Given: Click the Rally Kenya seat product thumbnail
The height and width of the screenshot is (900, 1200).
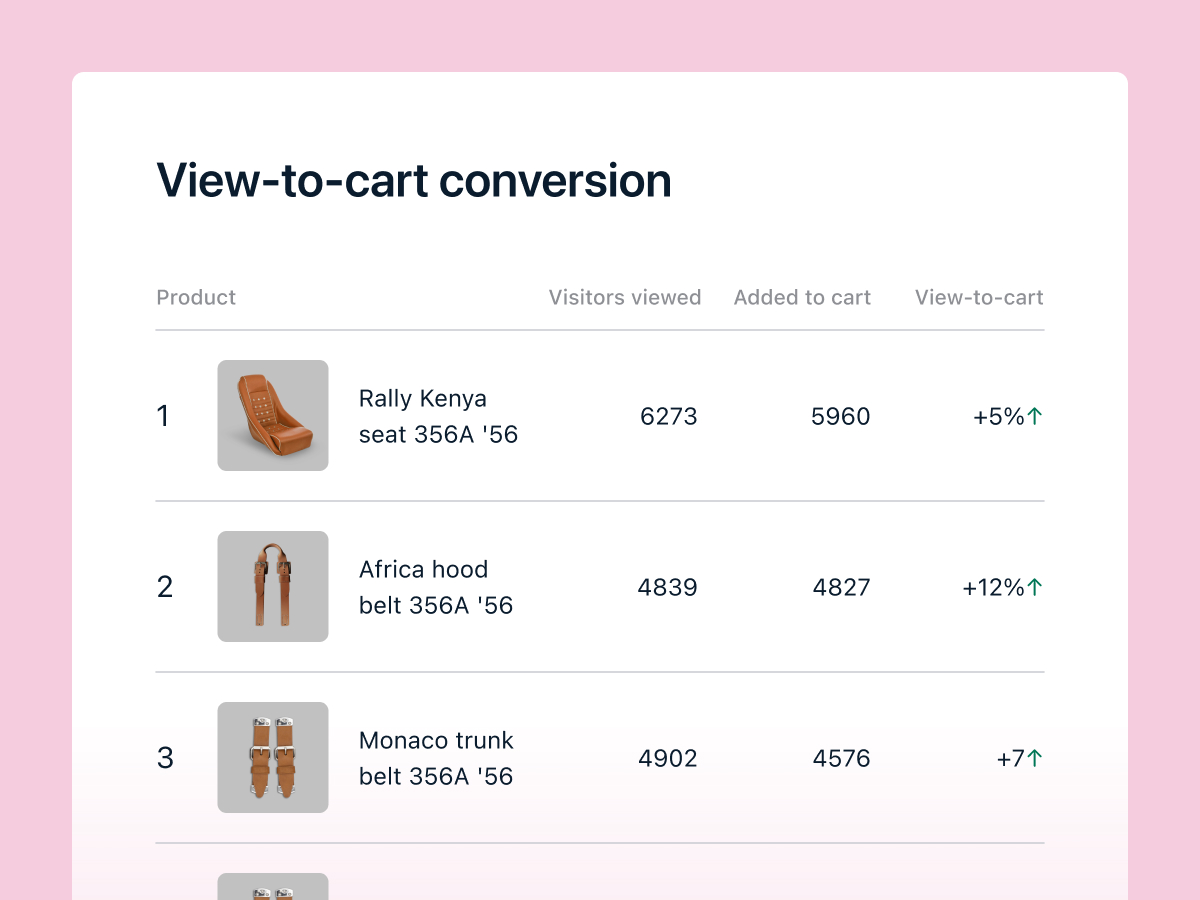Looking at the screenshot, I should tap(273, 415).
